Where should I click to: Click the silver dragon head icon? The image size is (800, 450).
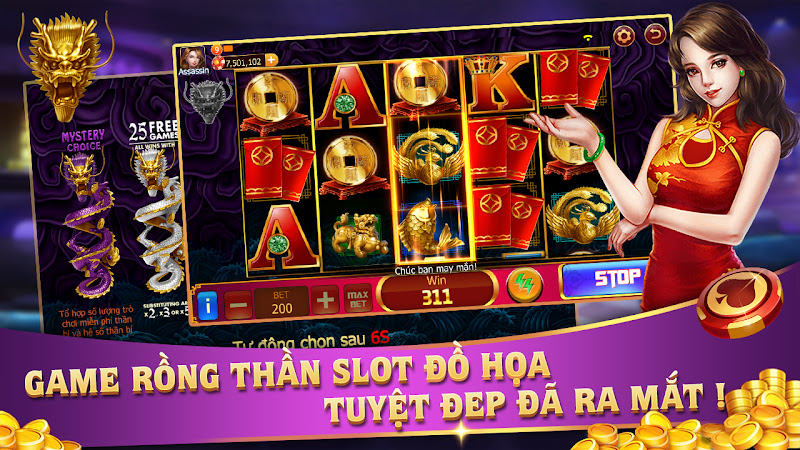209,101
